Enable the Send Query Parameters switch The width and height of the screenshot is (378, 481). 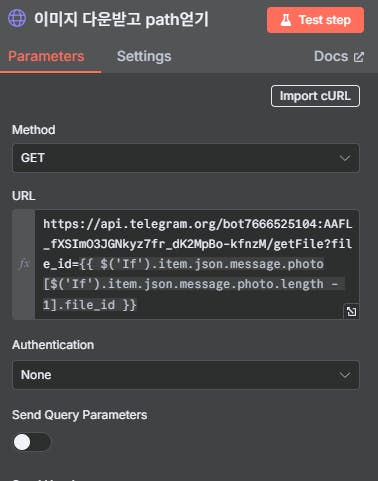pos(32,442)
